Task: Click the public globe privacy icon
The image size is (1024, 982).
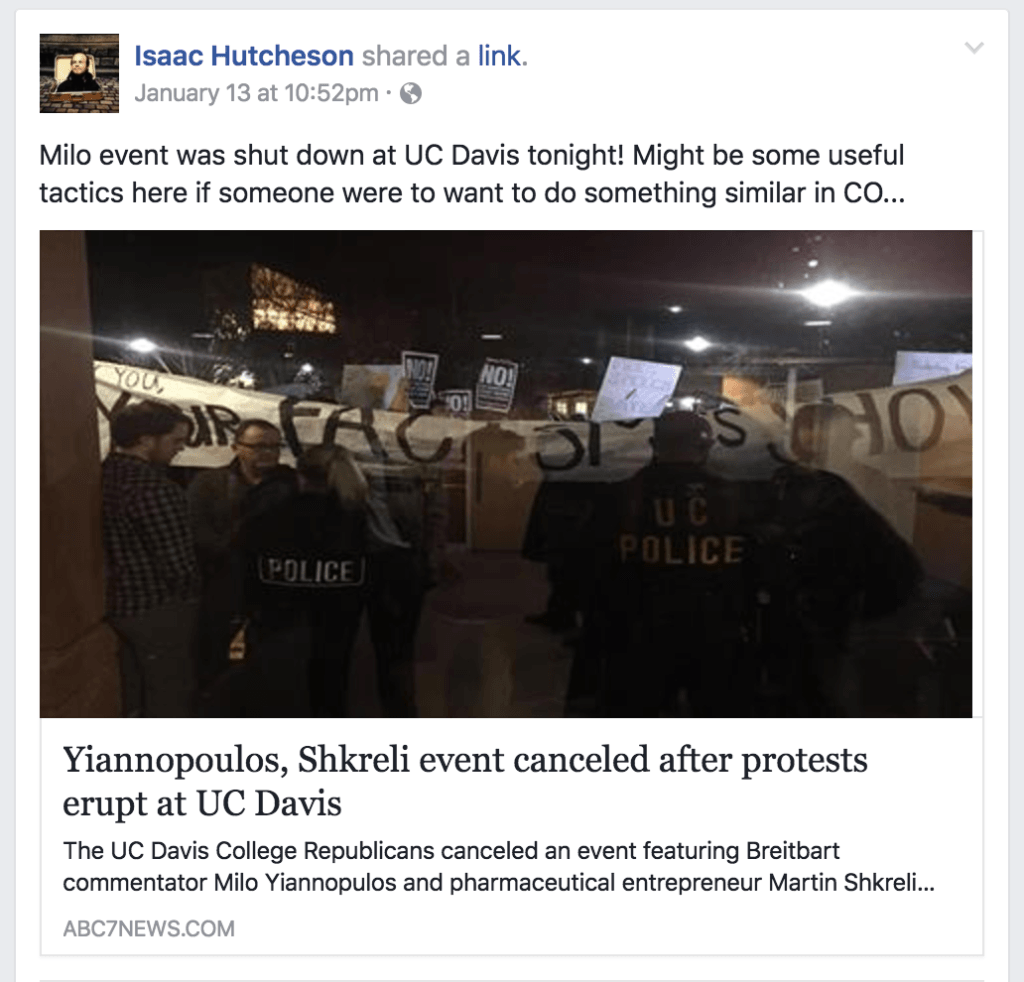Action: pos(411,94)
